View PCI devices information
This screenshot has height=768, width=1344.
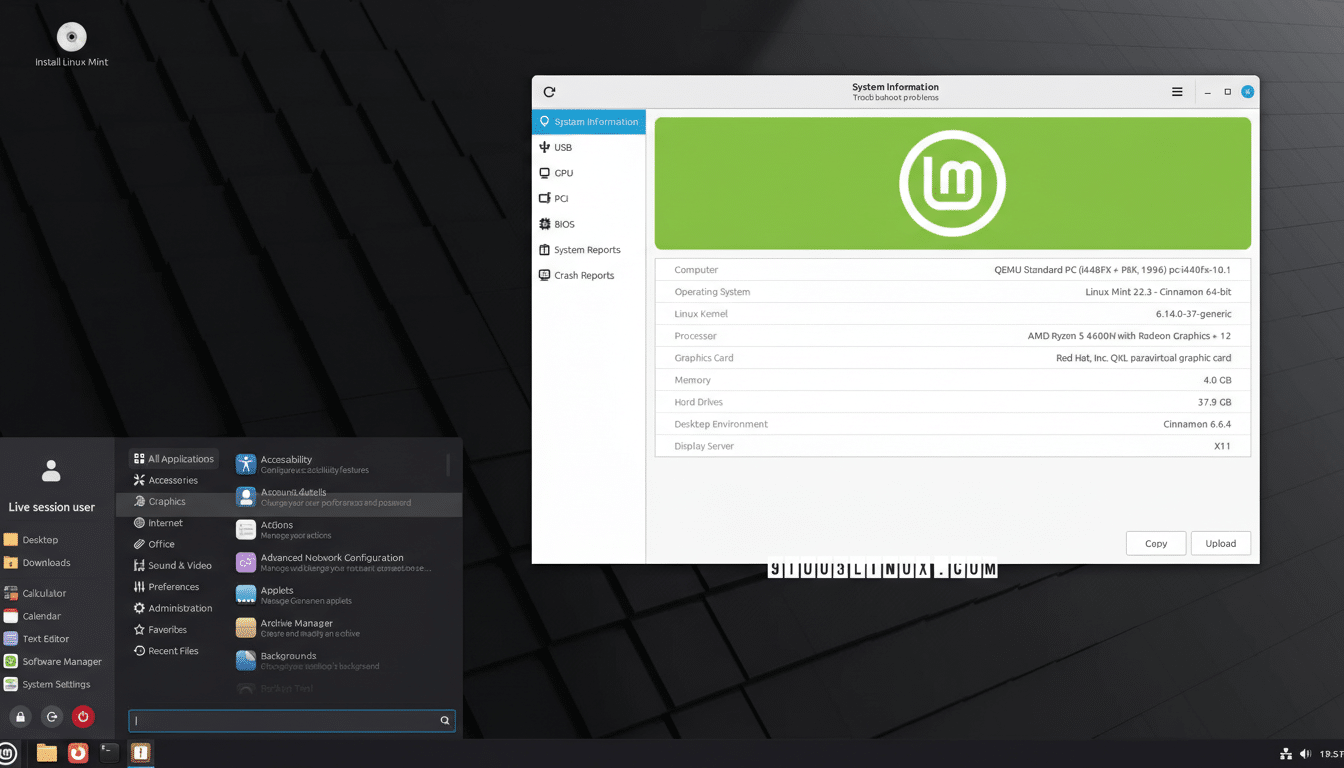pos(560,198)
